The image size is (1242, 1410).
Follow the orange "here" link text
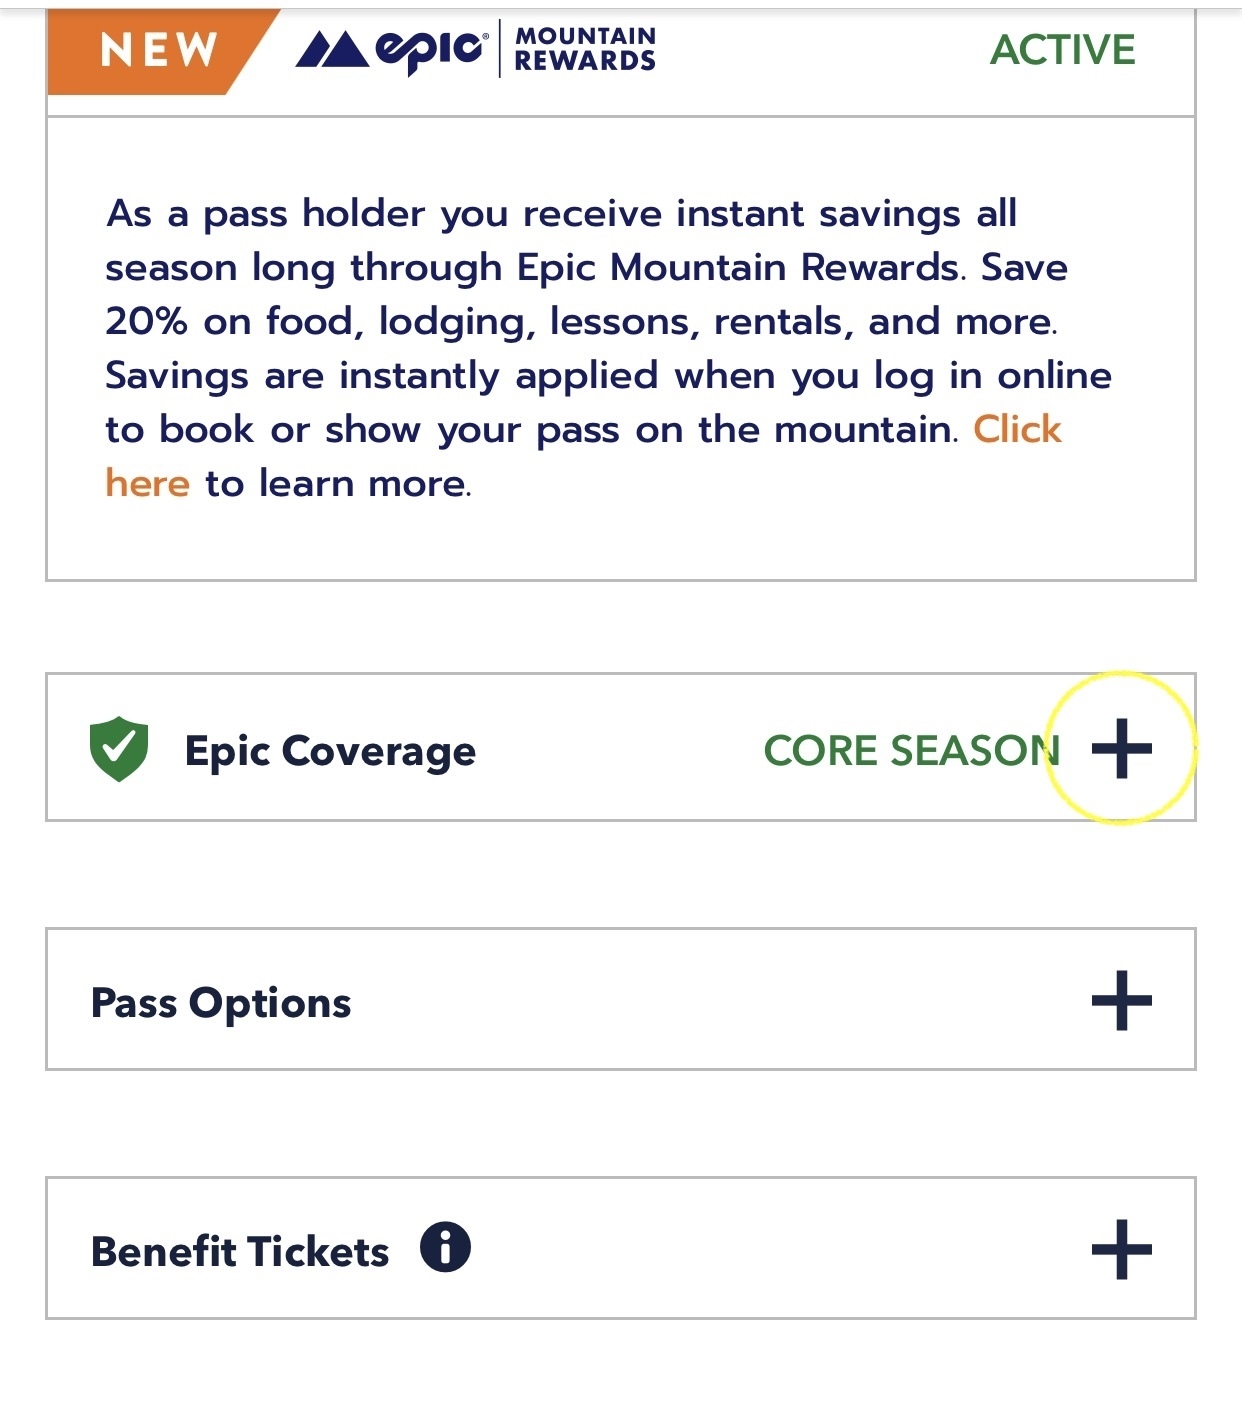(147, 483)
